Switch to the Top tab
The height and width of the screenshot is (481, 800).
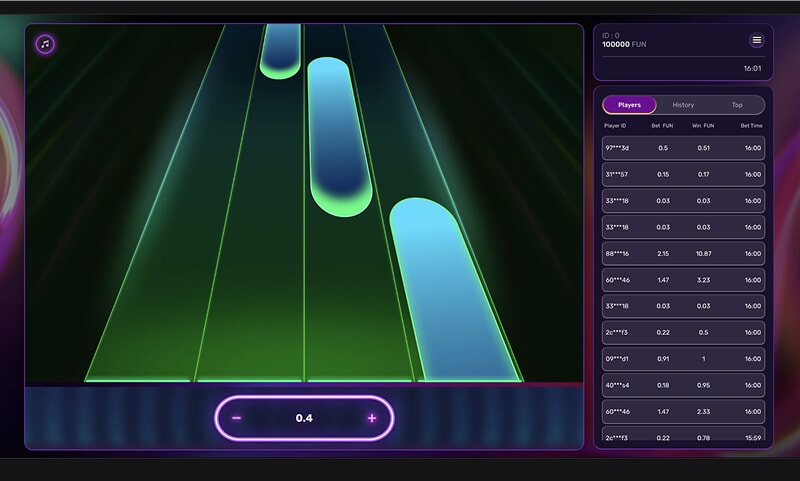737,105
